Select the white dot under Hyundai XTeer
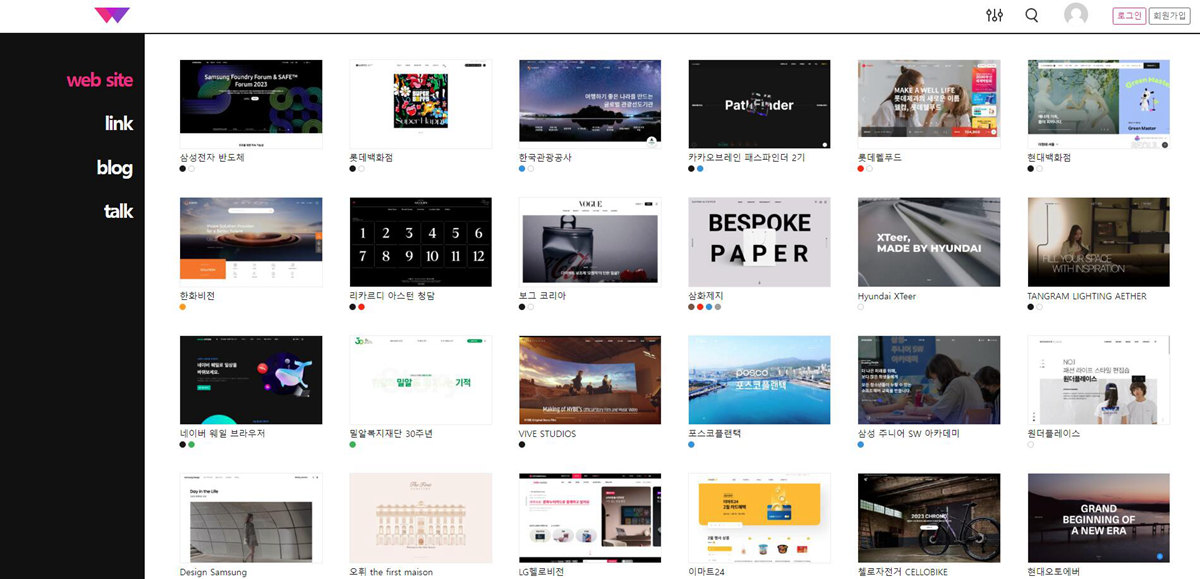 click(861, 307)
